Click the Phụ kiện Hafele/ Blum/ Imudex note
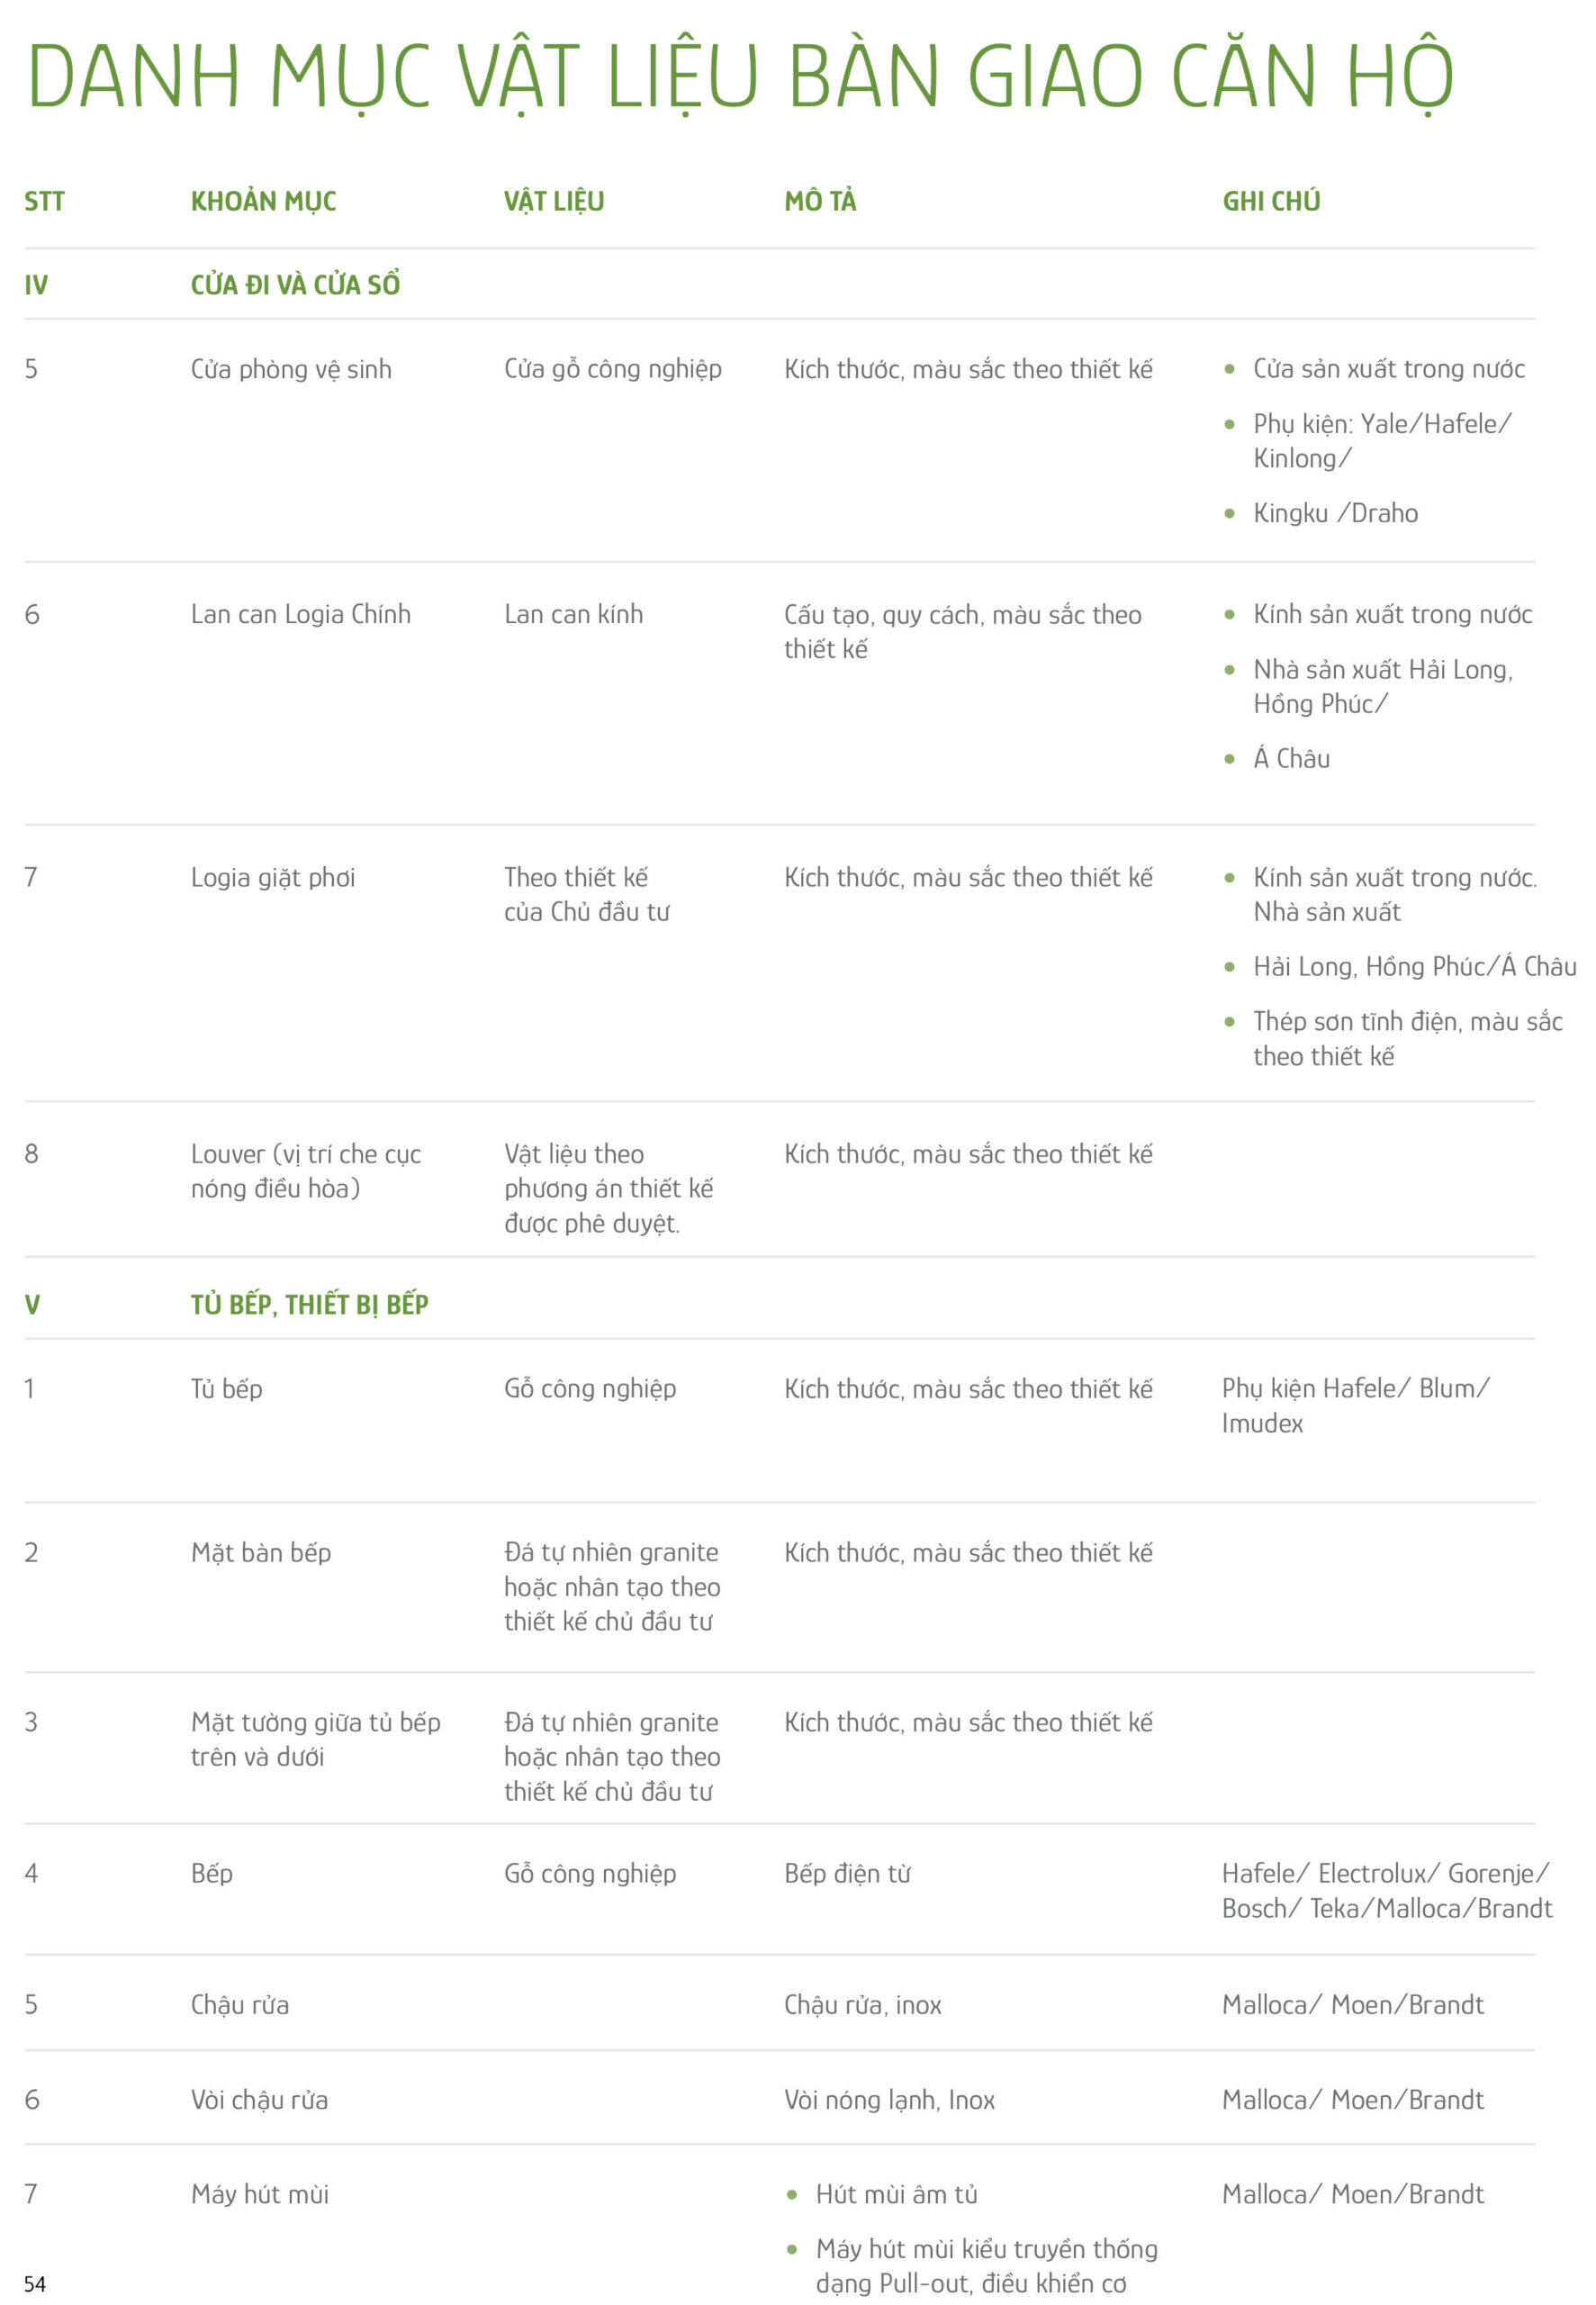 (x=1354, y=1405)
